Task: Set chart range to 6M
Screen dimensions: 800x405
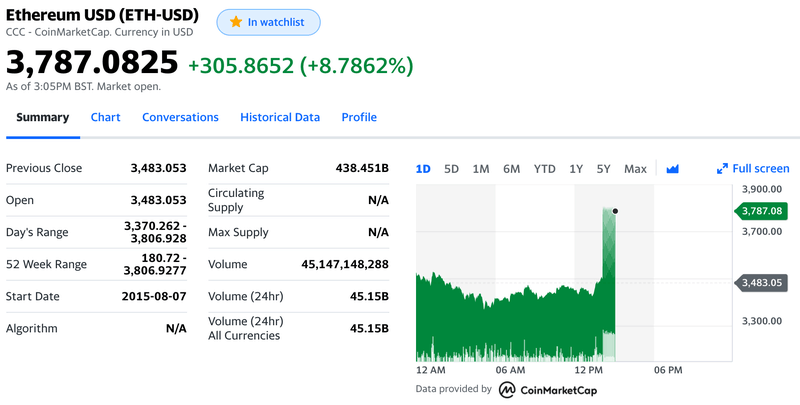Action: coord(512,169)
